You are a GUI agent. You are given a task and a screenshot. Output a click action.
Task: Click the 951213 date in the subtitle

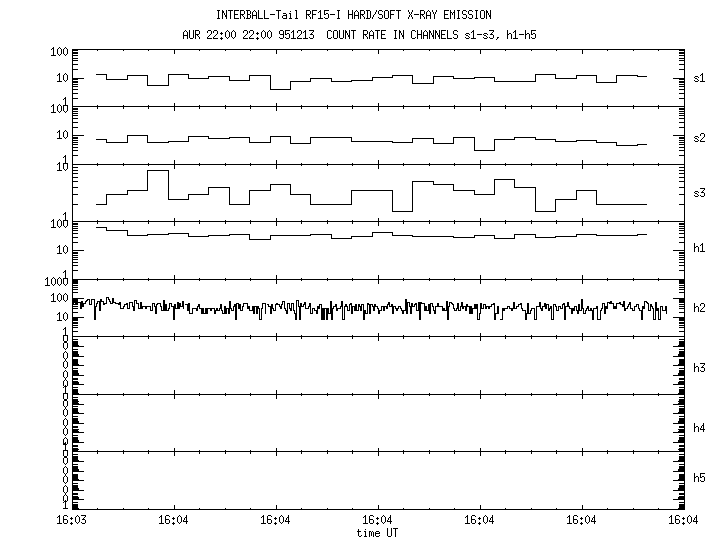click(x=300, y=35)
